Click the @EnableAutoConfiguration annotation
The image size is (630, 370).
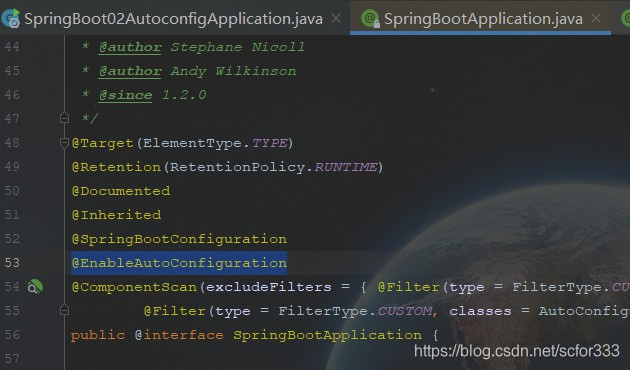pyautogui.click(x=179, y=263)
